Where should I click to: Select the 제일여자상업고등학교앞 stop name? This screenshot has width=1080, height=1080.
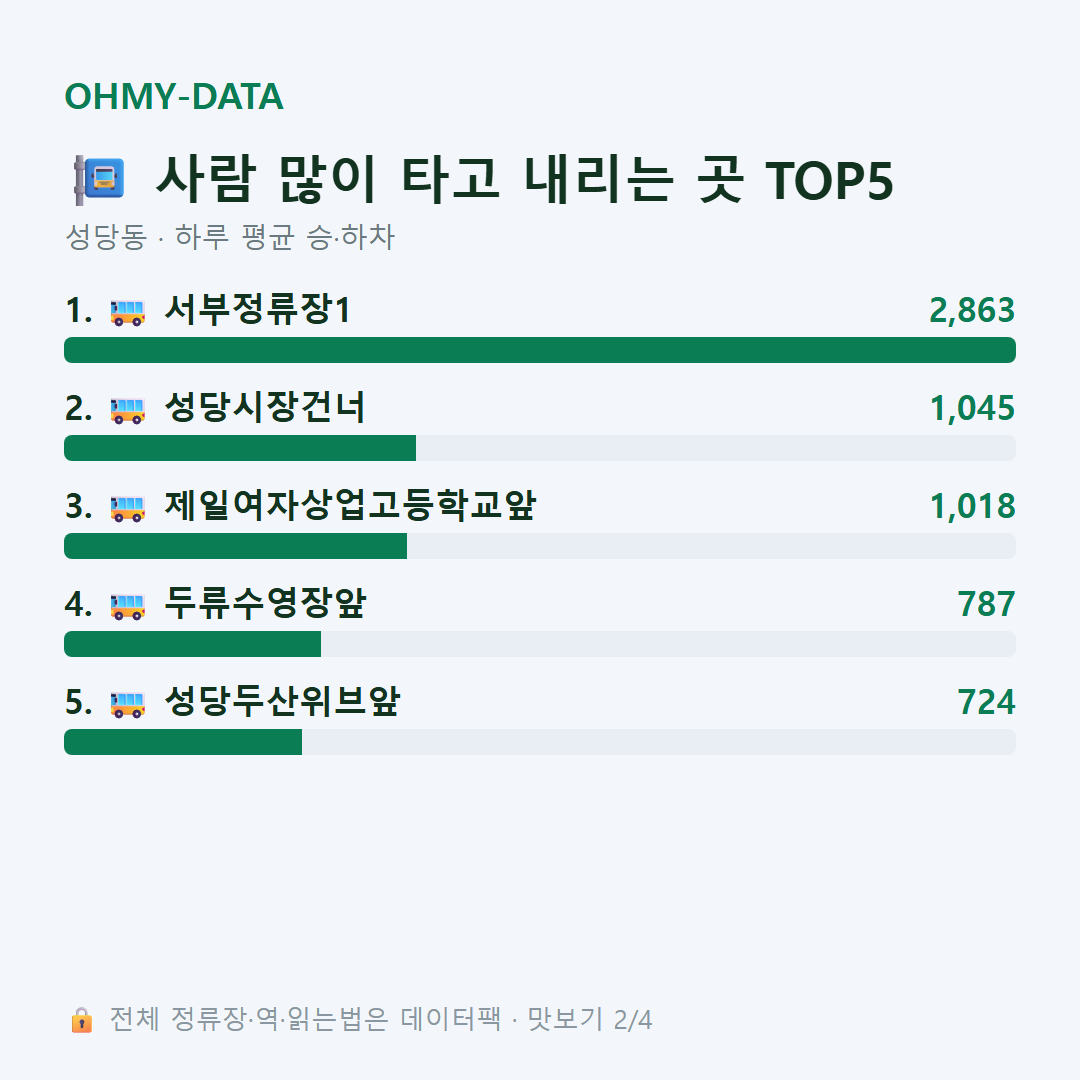[350, 505]
